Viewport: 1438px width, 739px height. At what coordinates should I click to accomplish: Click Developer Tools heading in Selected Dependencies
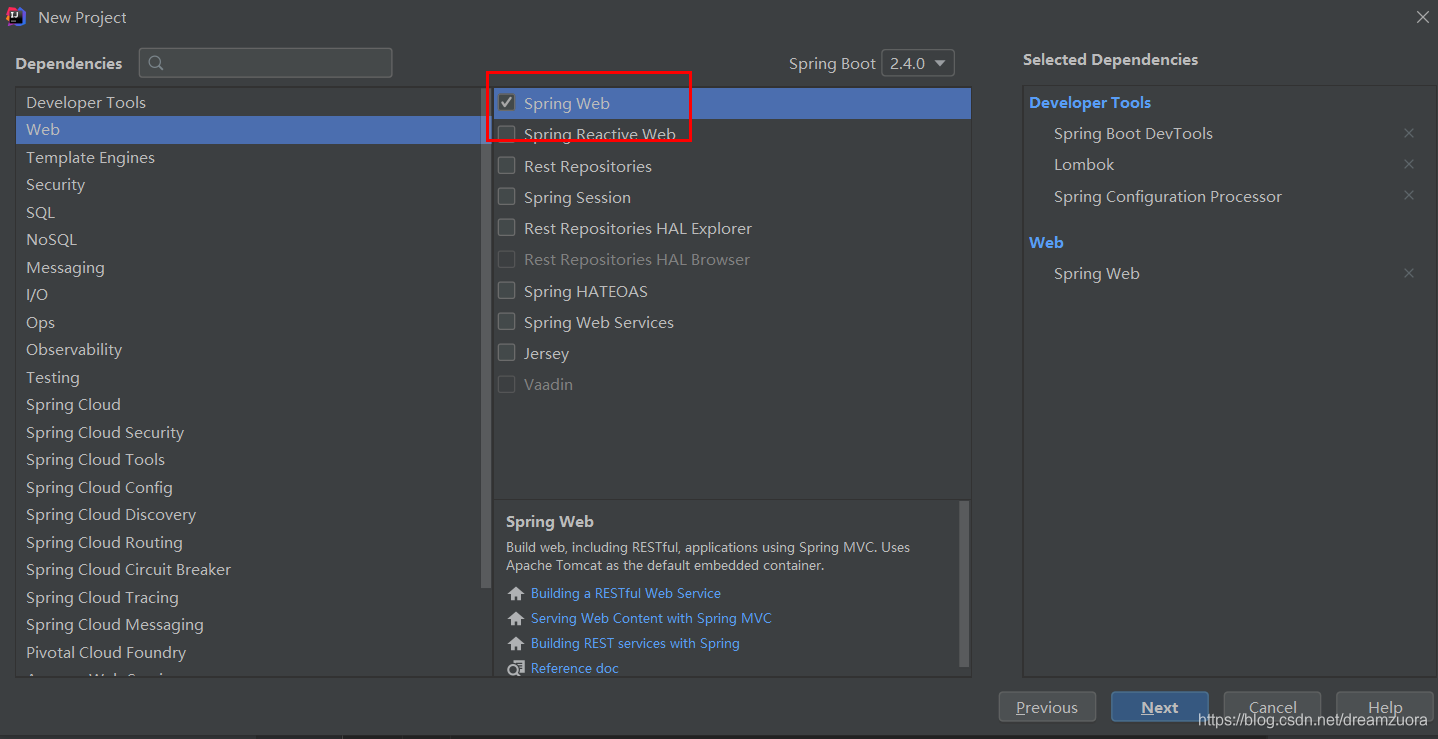pos(1090,102)
